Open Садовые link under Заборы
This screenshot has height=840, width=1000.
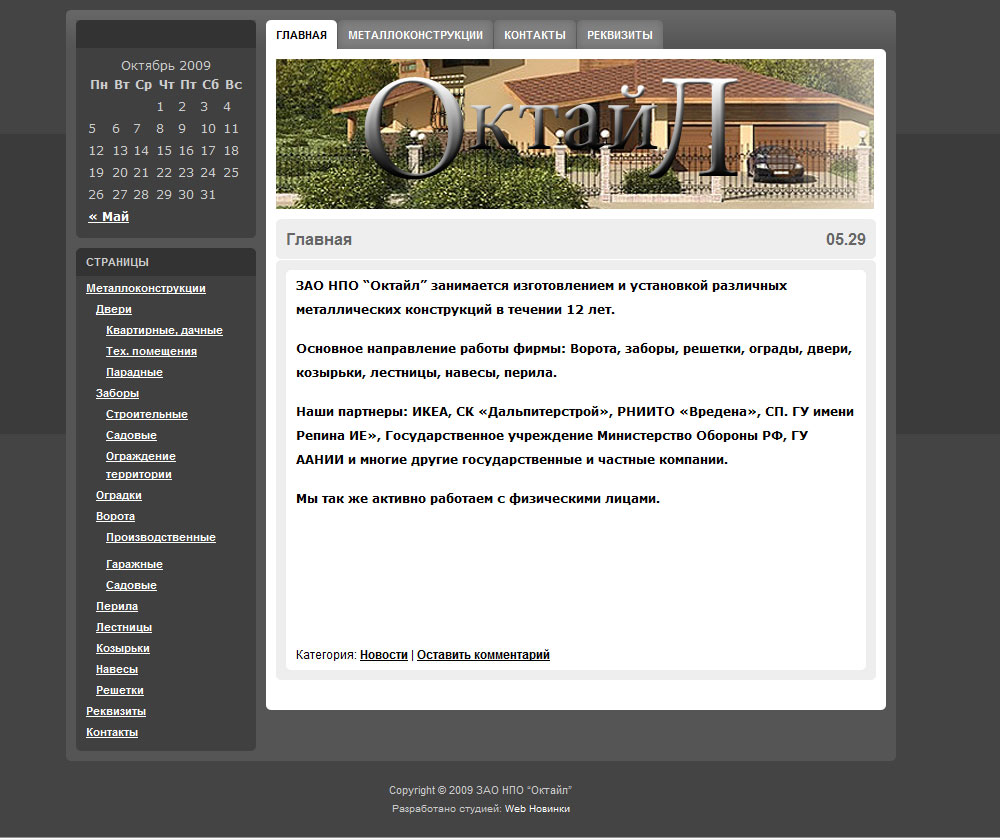(x=131, y=436)
